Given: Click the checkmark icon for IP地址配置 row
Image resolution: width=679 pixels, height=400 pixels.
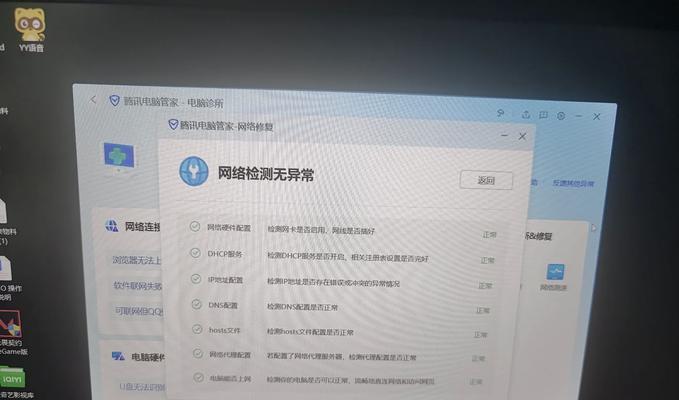Looking at the screenshot, I should [x=196, y=279].
